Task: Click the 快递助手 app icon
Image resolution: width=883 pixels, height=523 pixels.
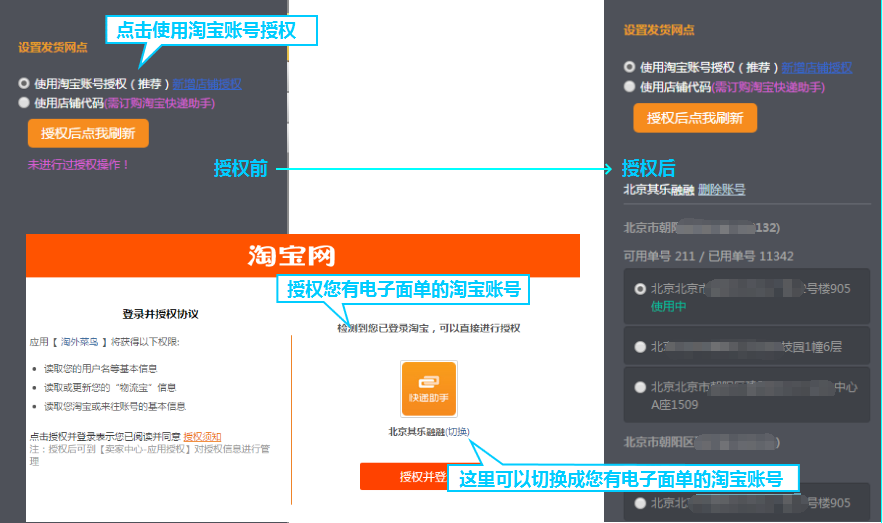Action: [429, 389]
